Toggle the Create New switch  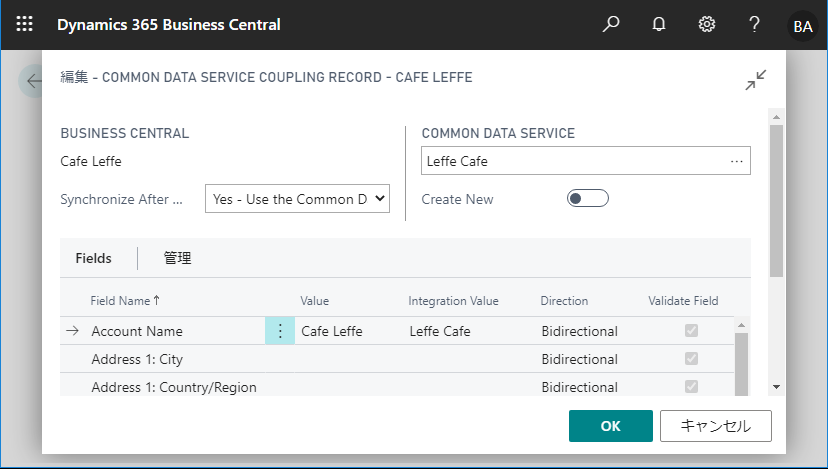[588, 199]
